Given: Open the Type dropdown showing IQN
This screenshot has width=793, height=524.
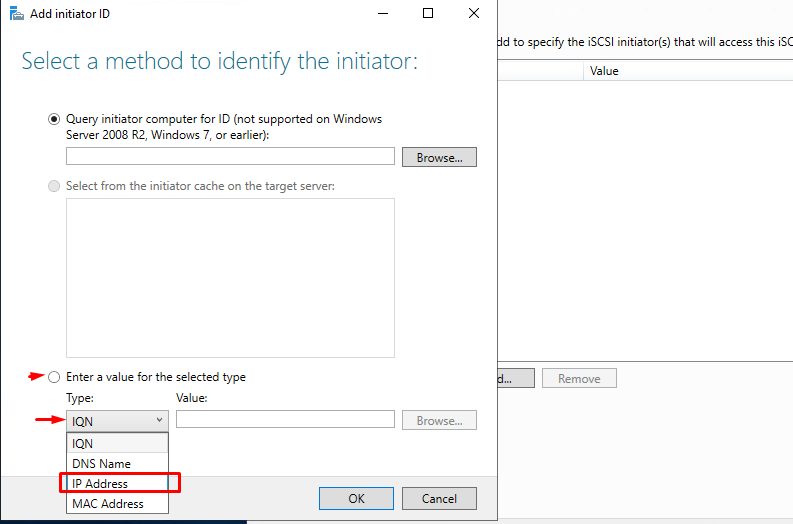Looking at the screenshot, I should tap(117, 421).
